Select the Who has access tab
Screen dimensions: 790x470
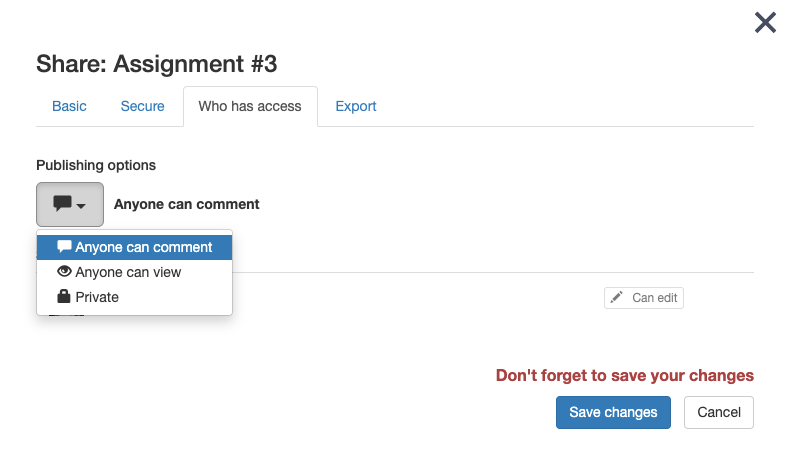250,106
